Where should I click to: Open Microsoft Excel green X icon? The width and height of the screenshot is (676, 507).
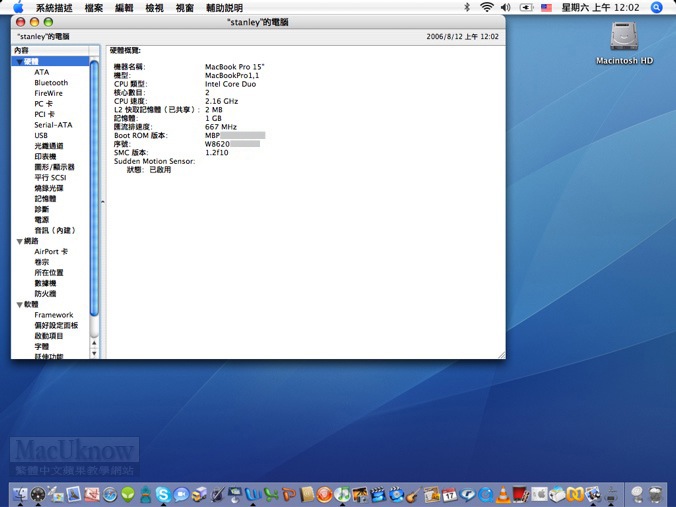point(271,494)
